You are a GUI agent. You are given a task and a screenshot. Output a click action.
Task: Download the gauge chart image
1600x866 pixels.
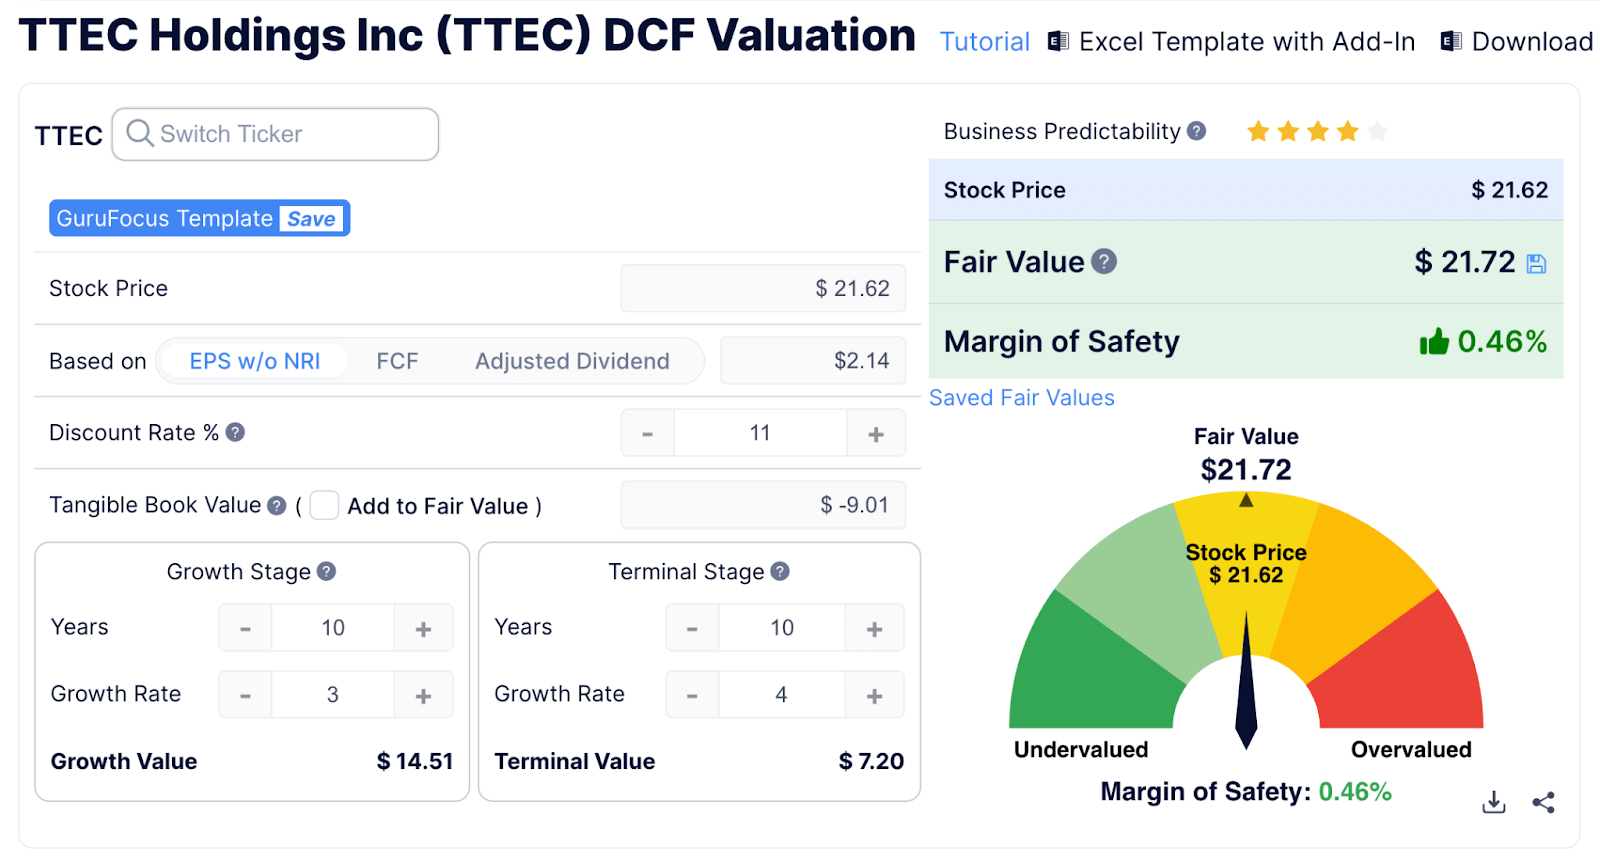tap(1492, 801)
